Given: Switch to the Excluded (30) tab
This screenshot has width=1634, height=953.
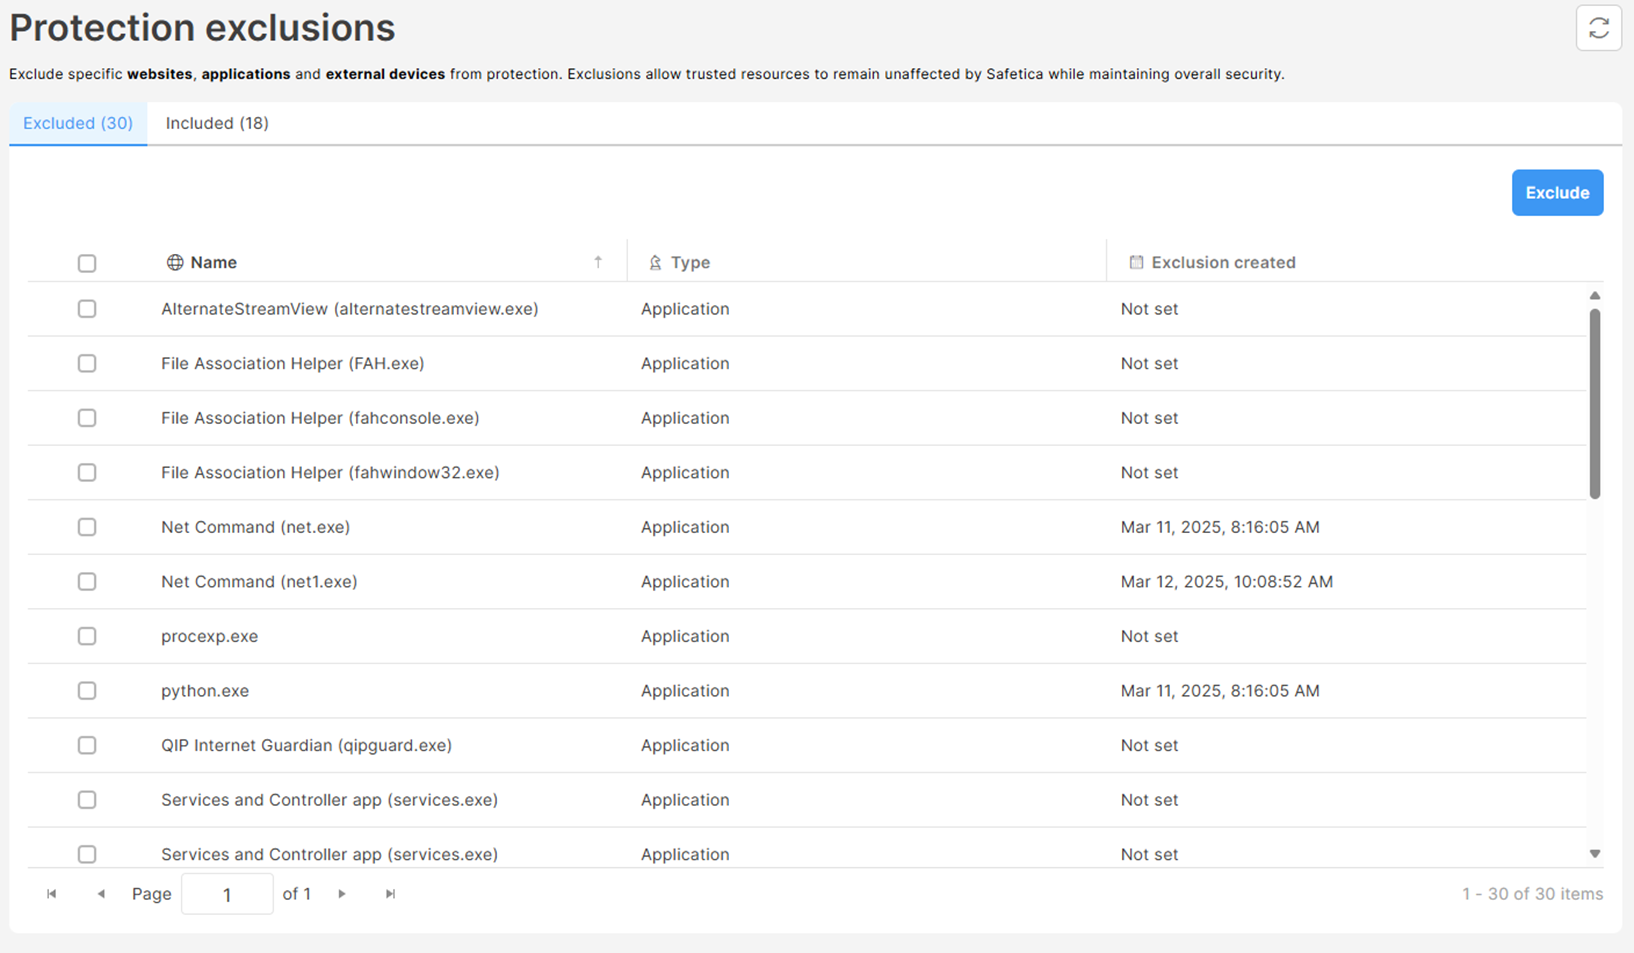Looking at the screenshot, I should click(x=77, y=123).
